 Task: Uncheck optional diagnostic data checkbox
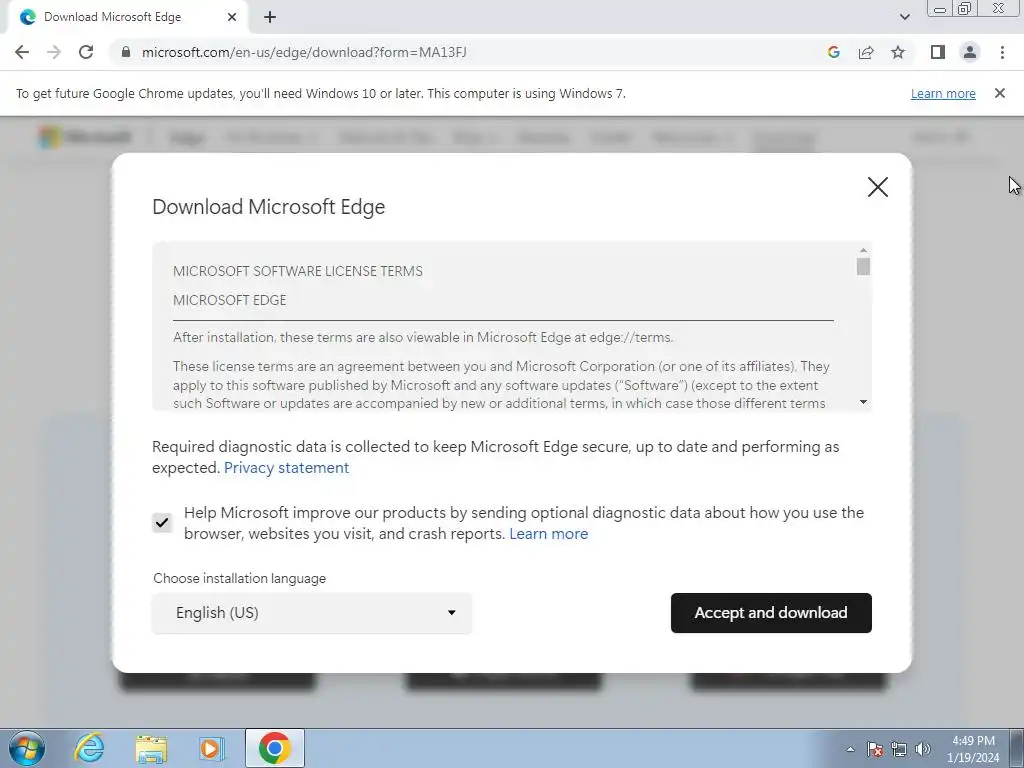coord(162,522)
